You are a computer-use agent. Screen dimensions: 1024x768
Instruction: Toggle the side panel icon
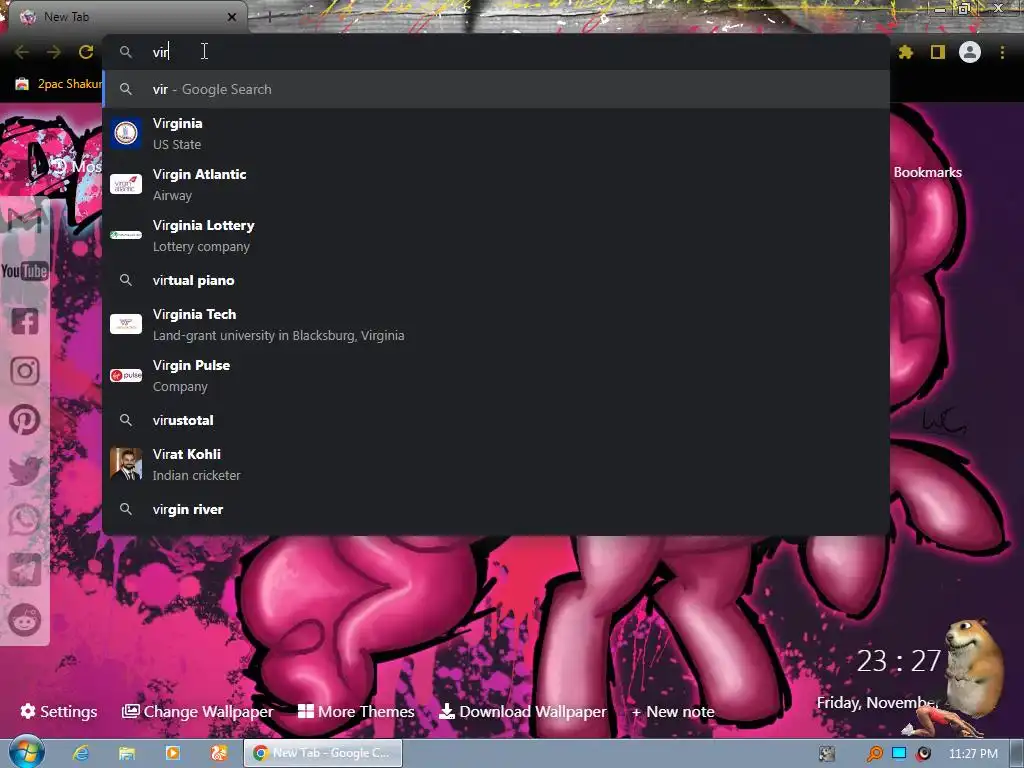pyautogui.click(x=938, y=52)
